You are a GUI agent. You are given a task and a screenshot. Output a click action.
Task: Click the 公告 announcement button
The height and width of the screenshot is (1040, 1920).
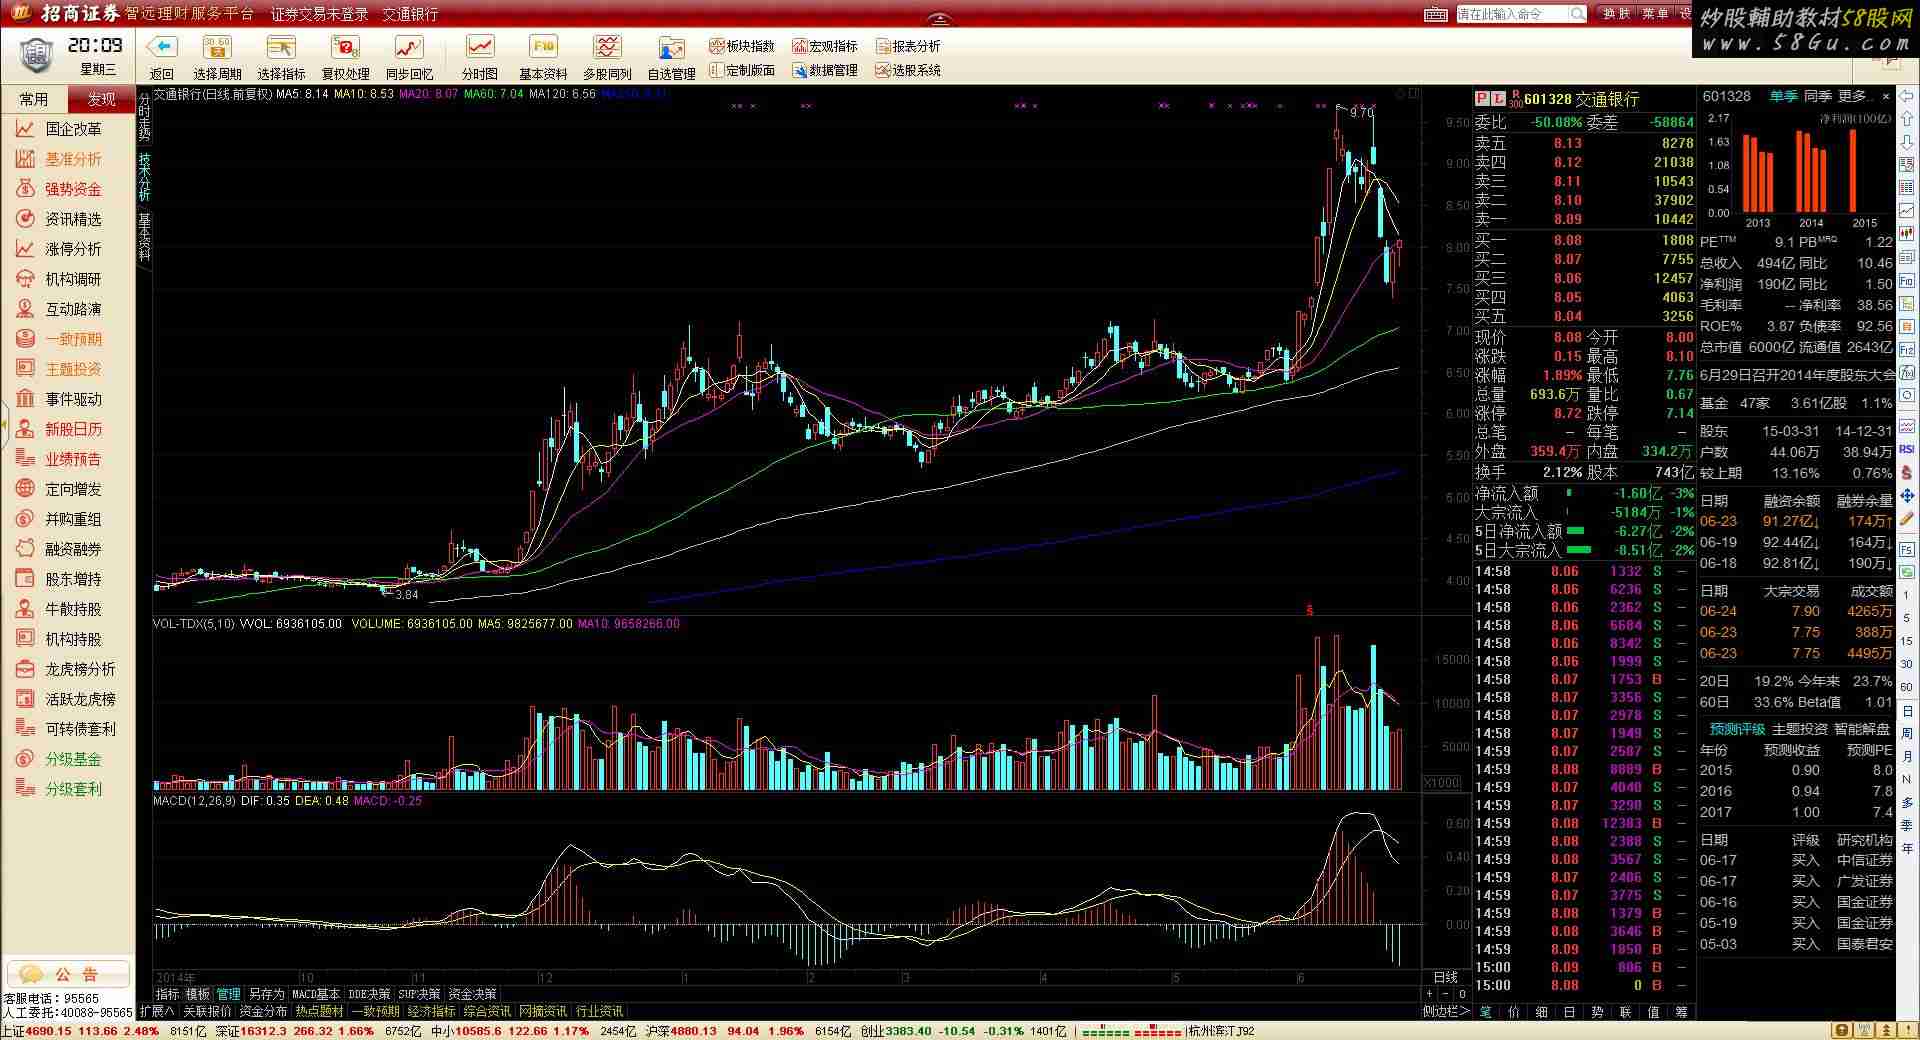[x=69, y=973]
